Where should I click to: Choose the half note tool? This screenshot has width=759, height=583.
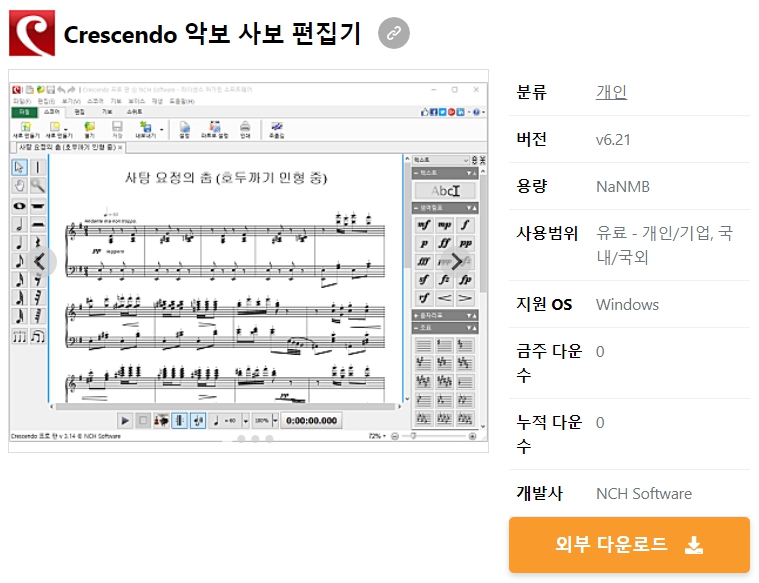(19, 225)
